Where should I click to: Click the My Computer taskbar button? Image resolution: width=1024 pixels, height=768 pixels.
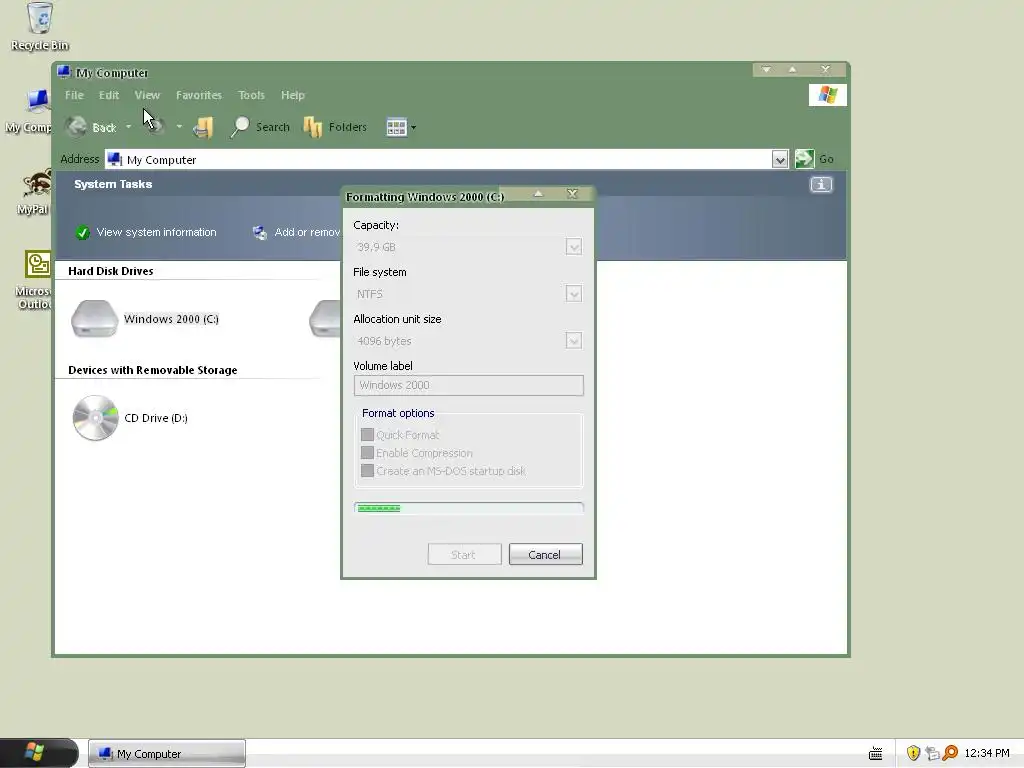click(x=167, y=754)
